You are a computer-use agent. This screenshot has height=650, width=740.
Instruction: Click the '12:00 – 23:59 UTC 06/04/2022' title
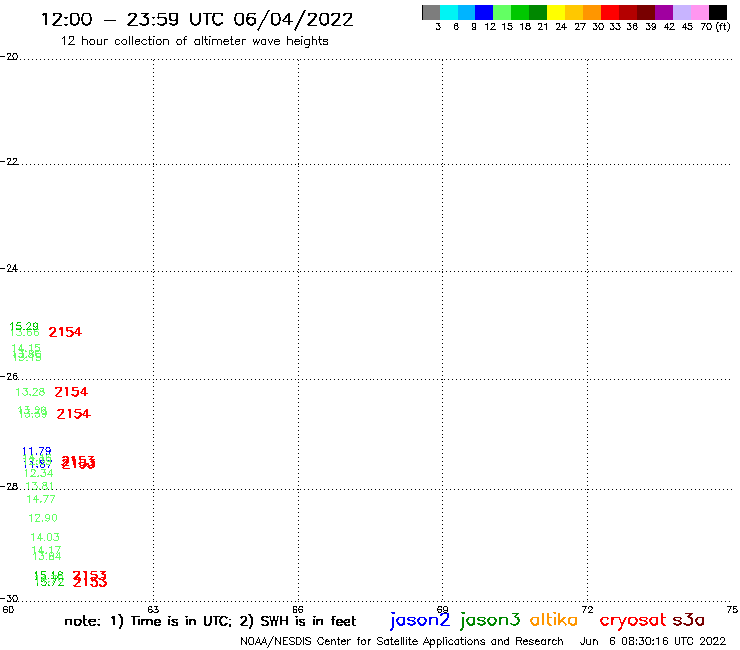[197, 20]
